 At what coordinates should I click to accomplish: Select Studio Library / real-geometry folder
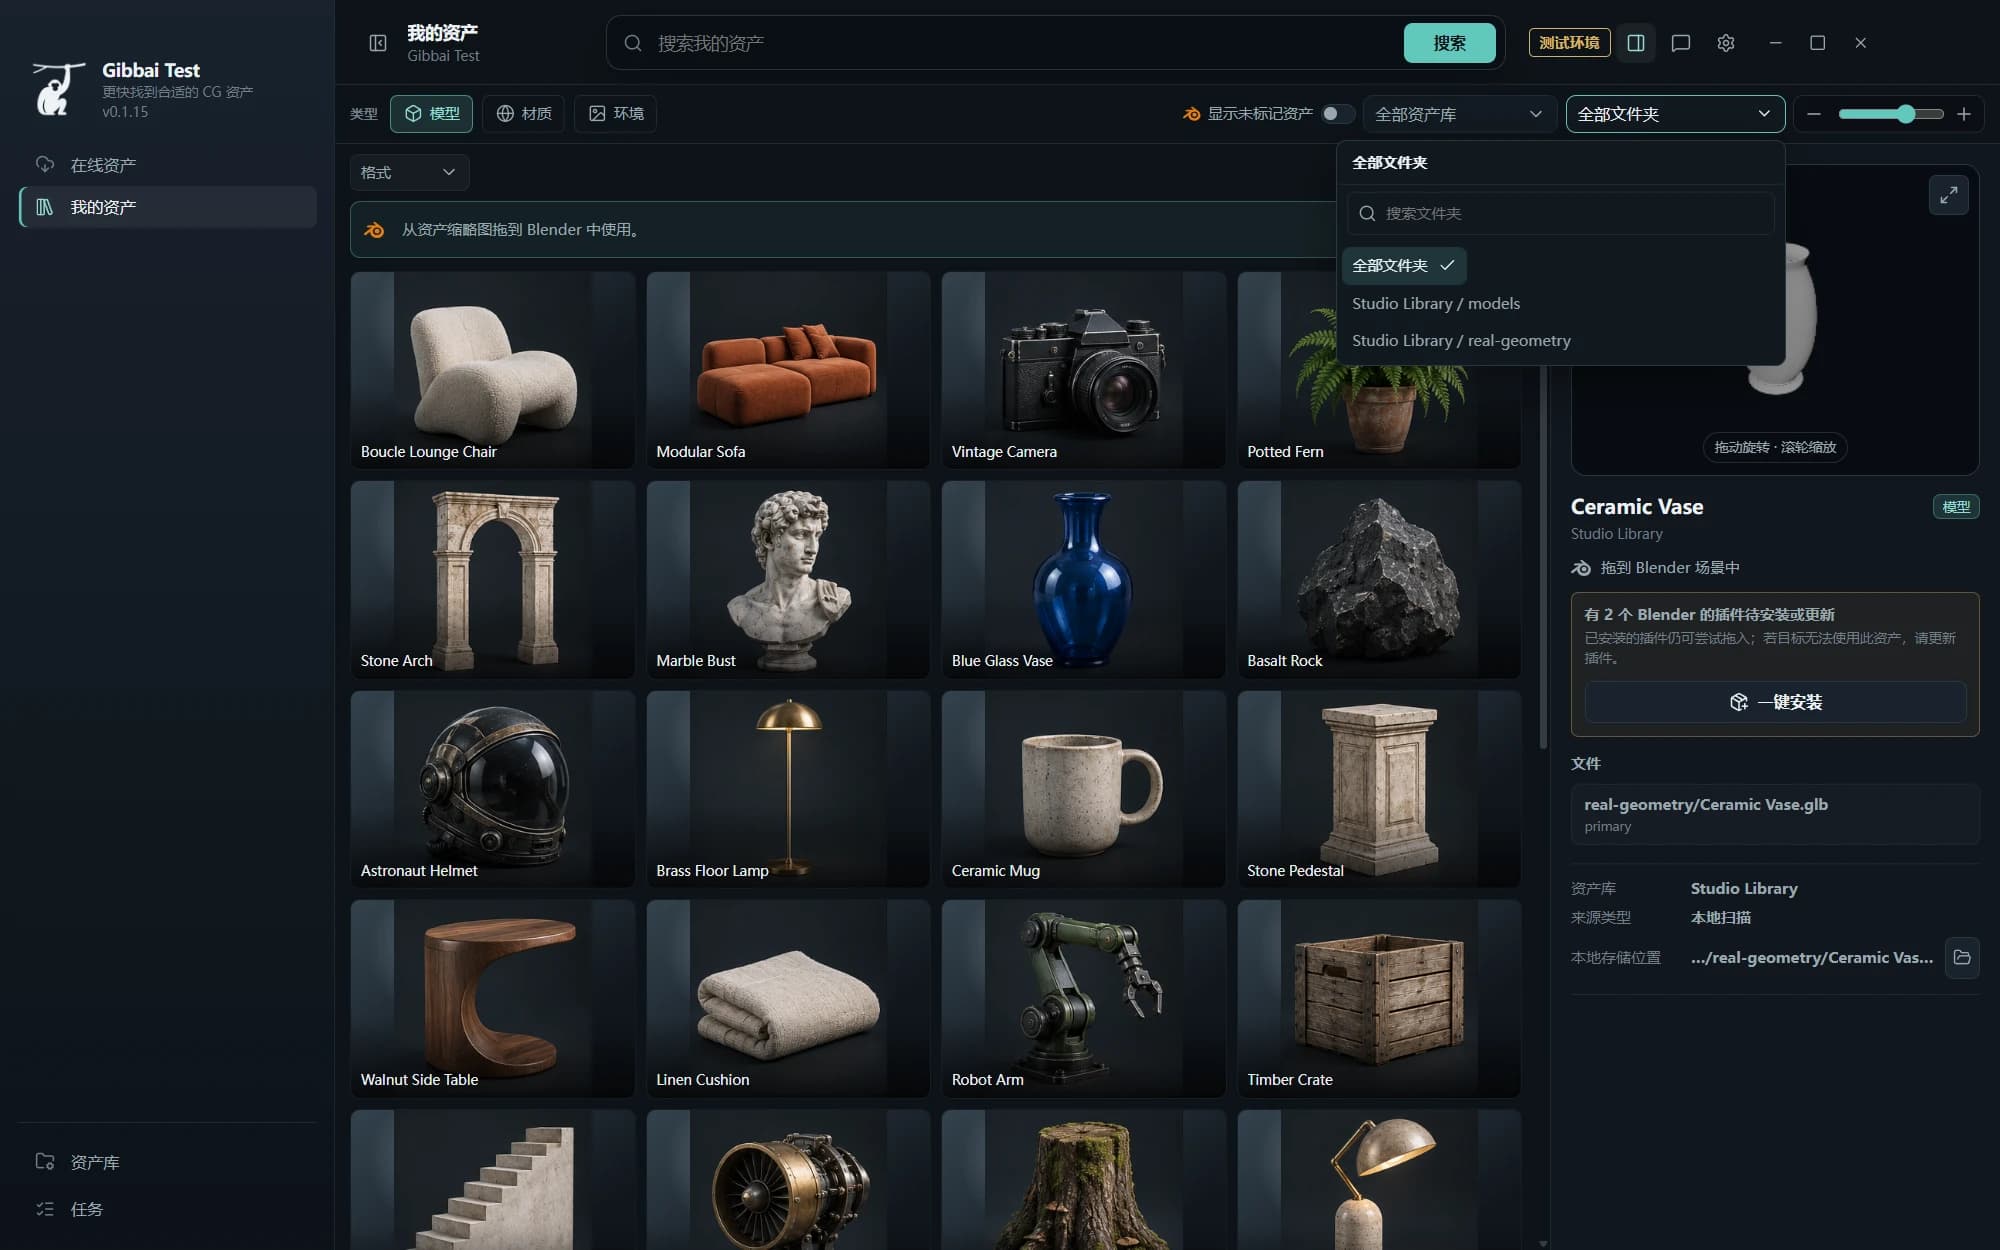click(1461, 341)
